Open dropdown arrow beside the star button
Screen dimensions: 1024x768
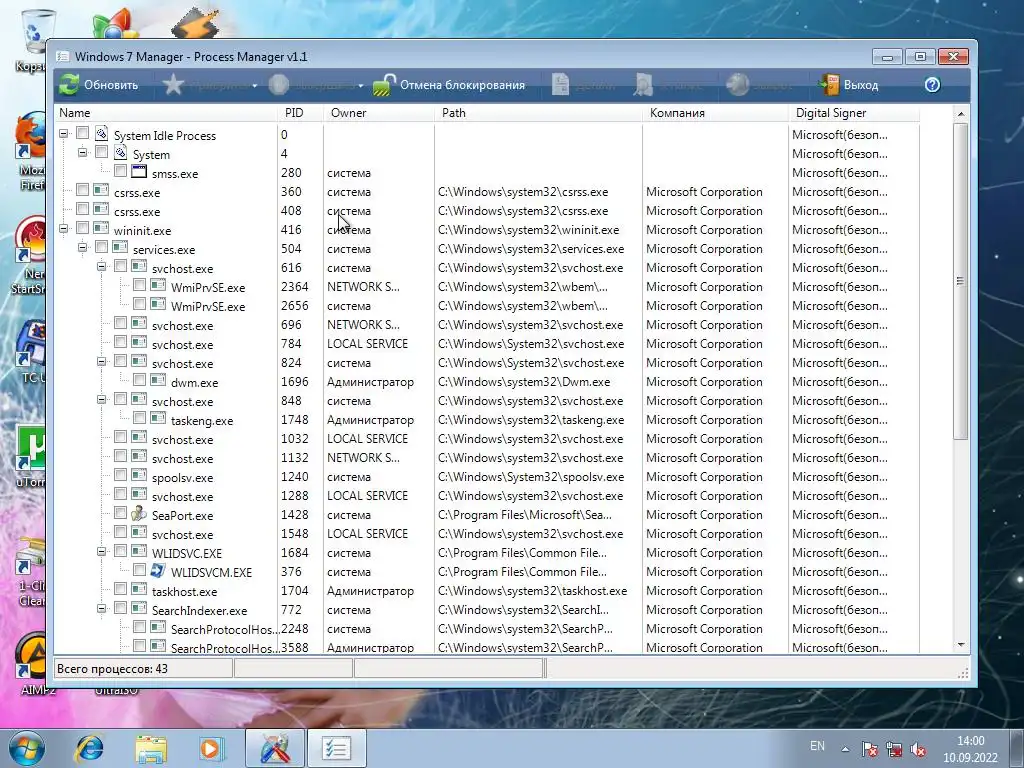point(255,86)
